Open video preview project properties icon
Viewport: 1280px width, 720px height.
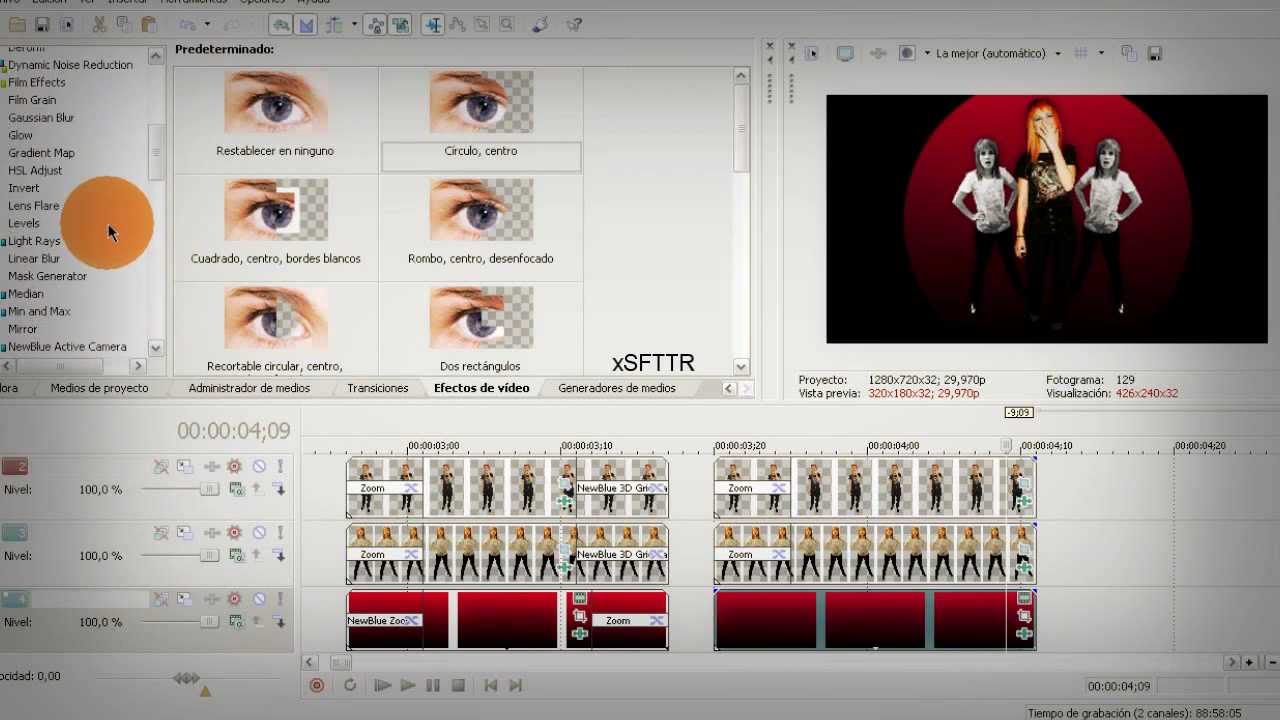point(811,53)
